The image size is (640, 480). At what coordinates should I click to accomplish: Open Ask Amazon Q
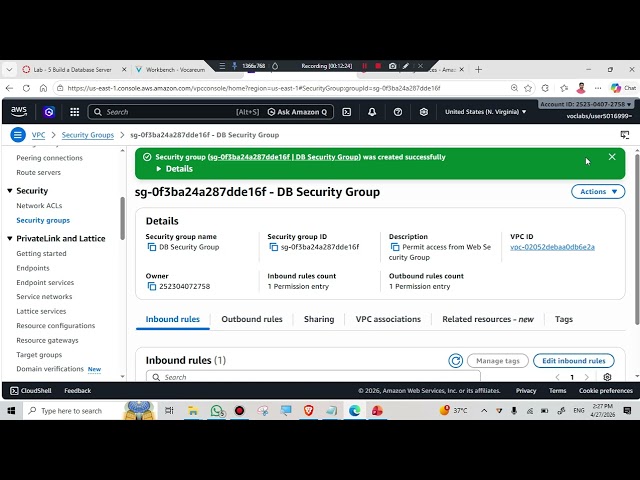coord(298,112)
